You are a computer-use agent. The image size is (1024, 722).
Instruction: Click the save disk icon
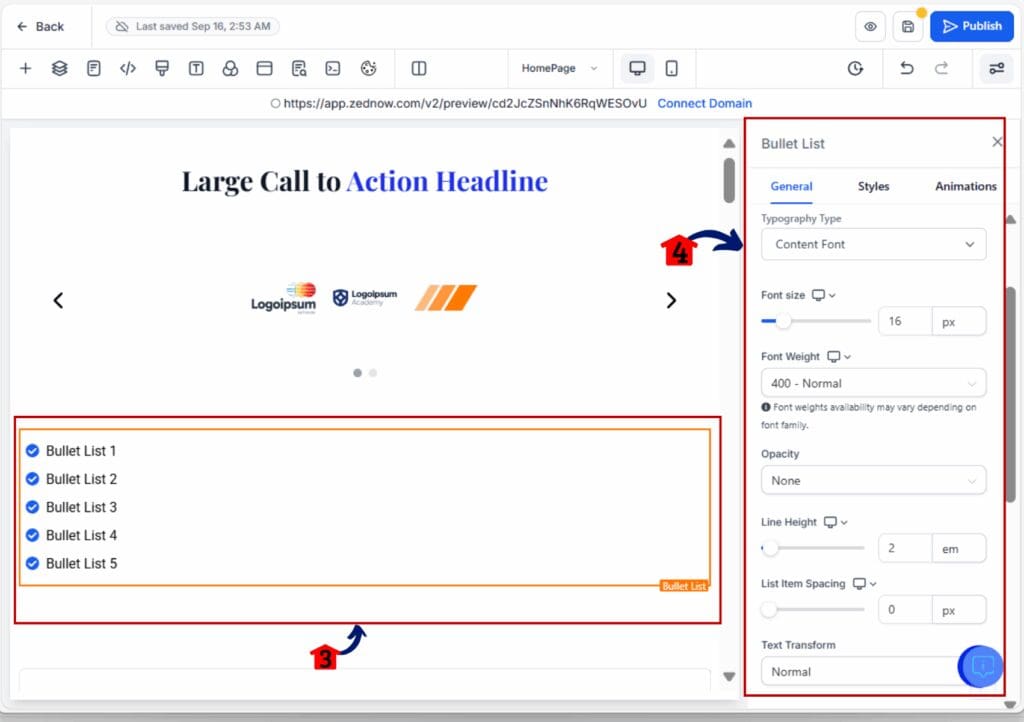point(907,27)
